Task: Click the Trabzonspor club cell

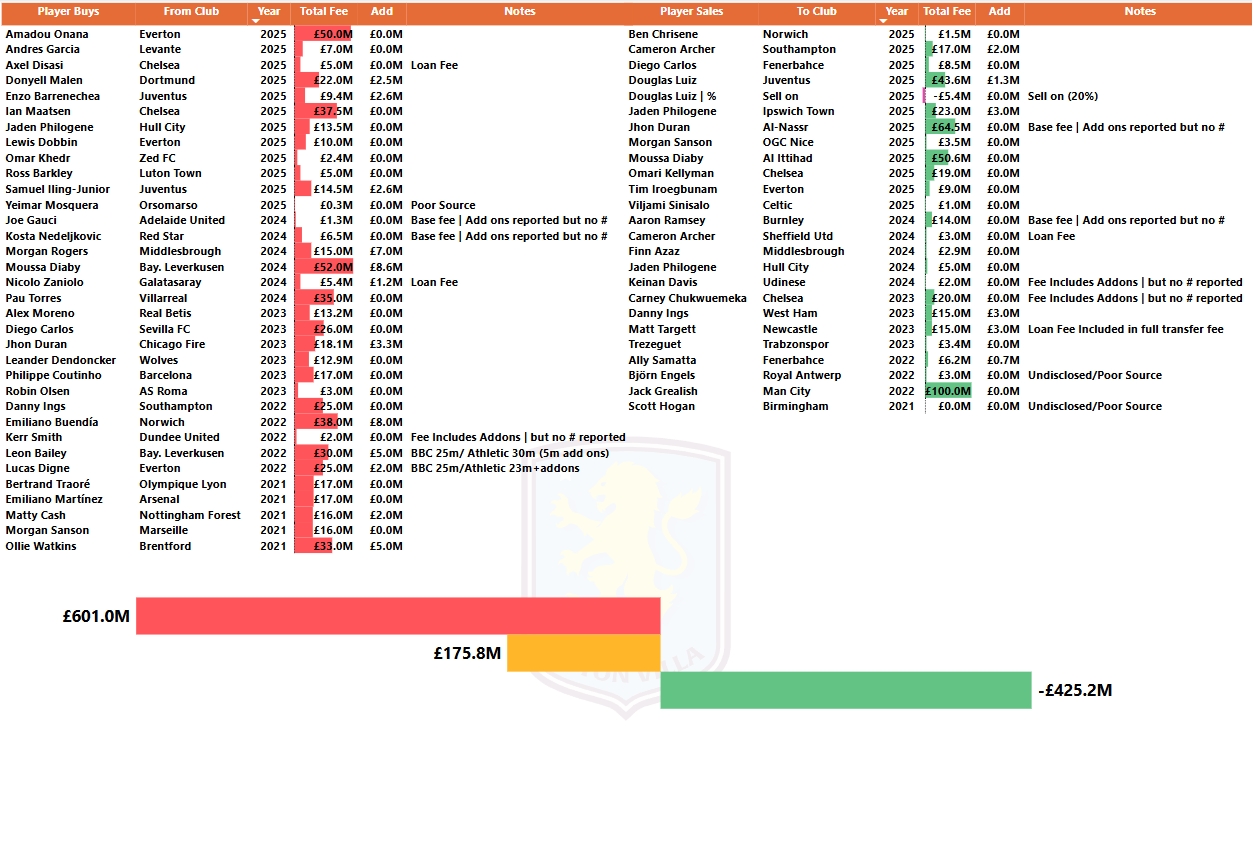Action: pyautogui.click(x=795, y=344)
